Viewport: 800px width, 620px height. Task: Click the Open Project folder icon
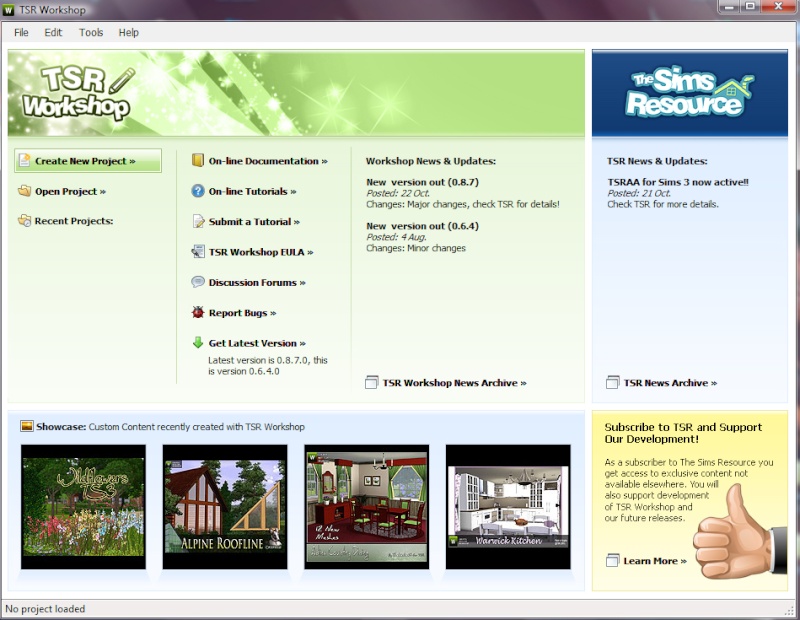click(24, 191)
